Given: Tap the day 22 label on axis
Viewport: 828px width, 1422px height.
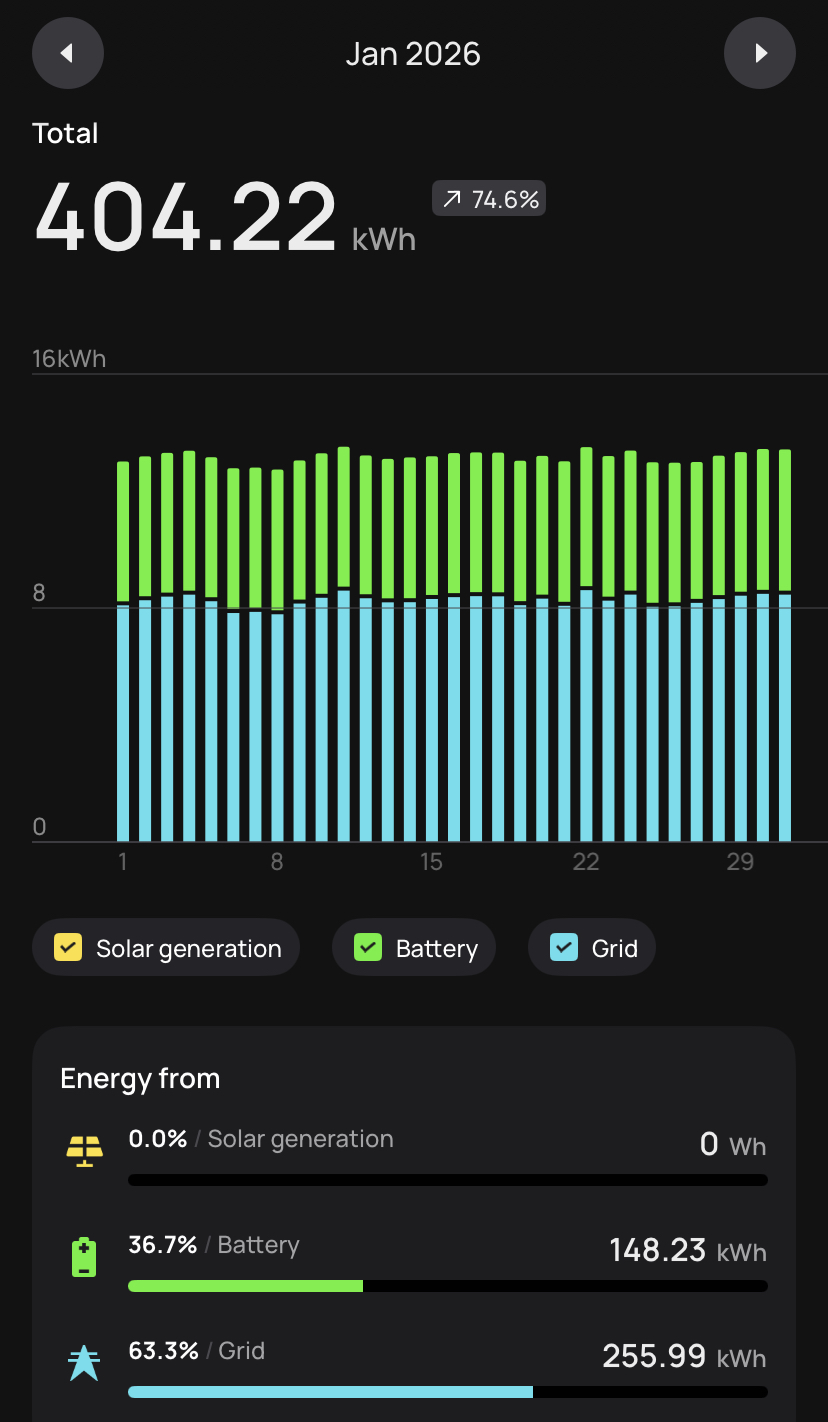Looking at the screenshot, I should pyautogui.click(x=586, y=862).
